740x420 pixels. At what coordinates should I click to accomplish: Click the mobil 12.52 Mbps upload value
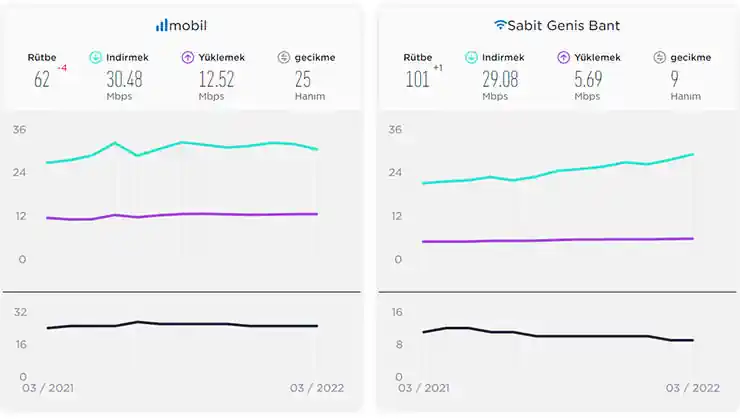click(215, 80)
